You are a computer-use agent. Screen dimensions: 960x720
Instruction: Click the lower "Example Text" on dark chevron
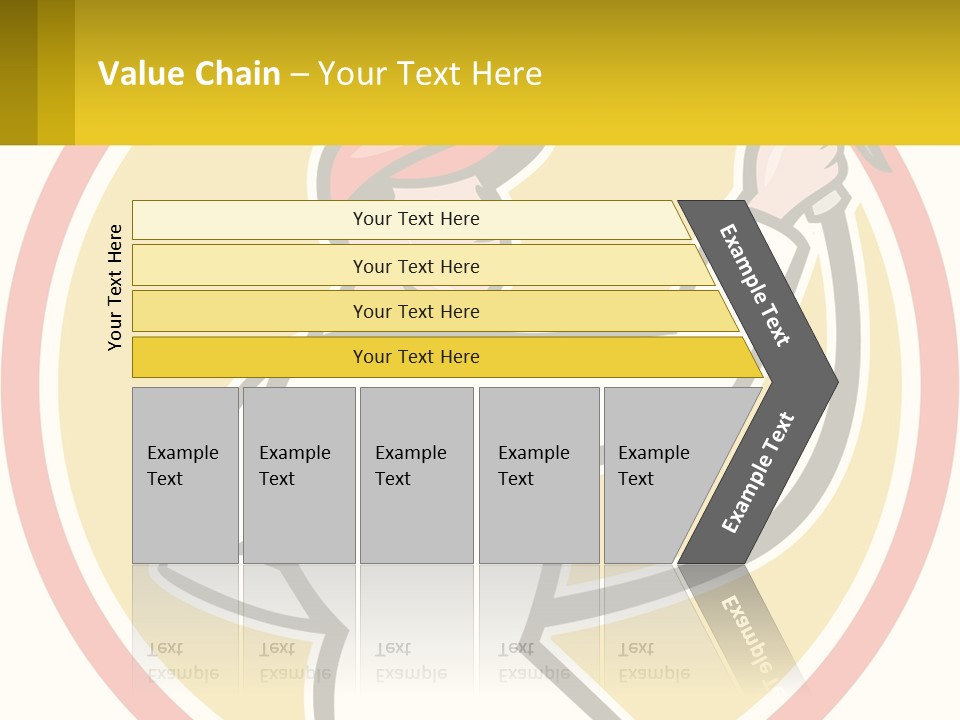758,473
